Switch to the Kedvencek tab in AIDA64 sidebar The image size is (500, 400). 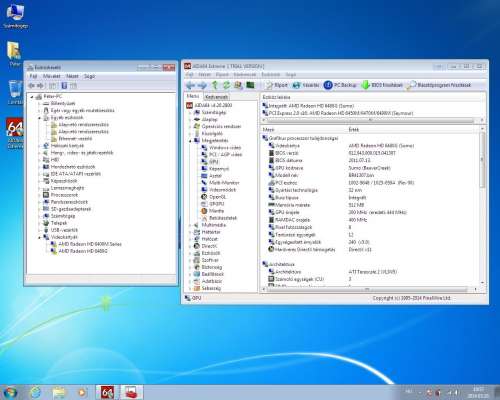point(216,97)
